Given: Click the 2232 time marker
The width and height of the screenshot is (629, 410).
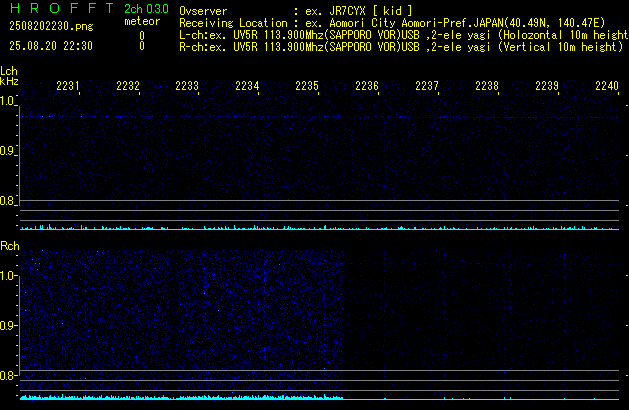Looking at the screenshot, I should click(128, 86).
